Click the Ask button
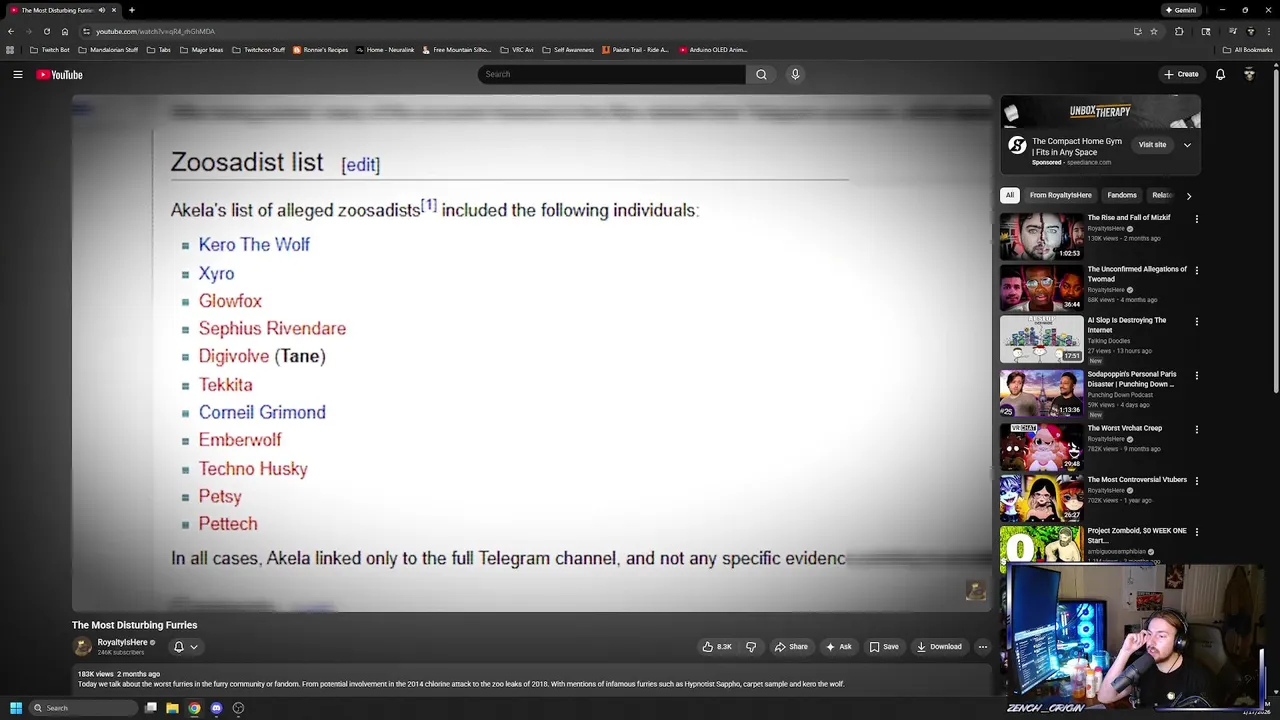The image size is (1280, 720). pyautogui.click(x=838, y=647)
